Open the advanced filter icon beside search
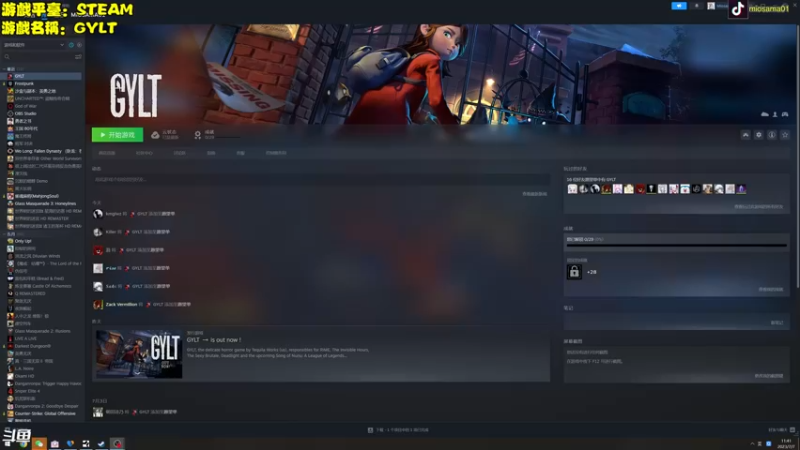Viewport: 800px width, 450px height. 78,57
